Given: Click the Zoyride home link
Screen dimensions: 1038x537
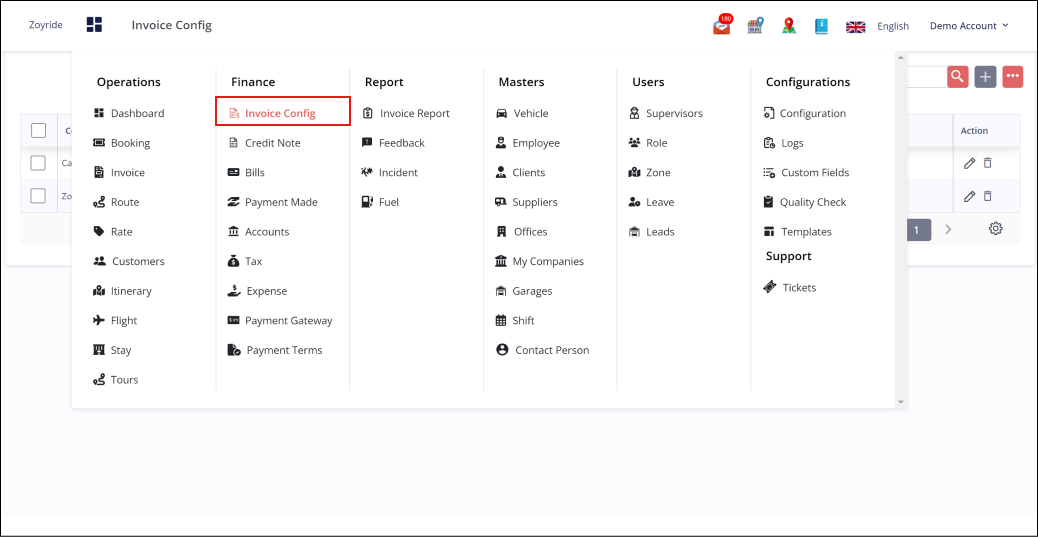Looking at the screenshot, I should (46, 26).
